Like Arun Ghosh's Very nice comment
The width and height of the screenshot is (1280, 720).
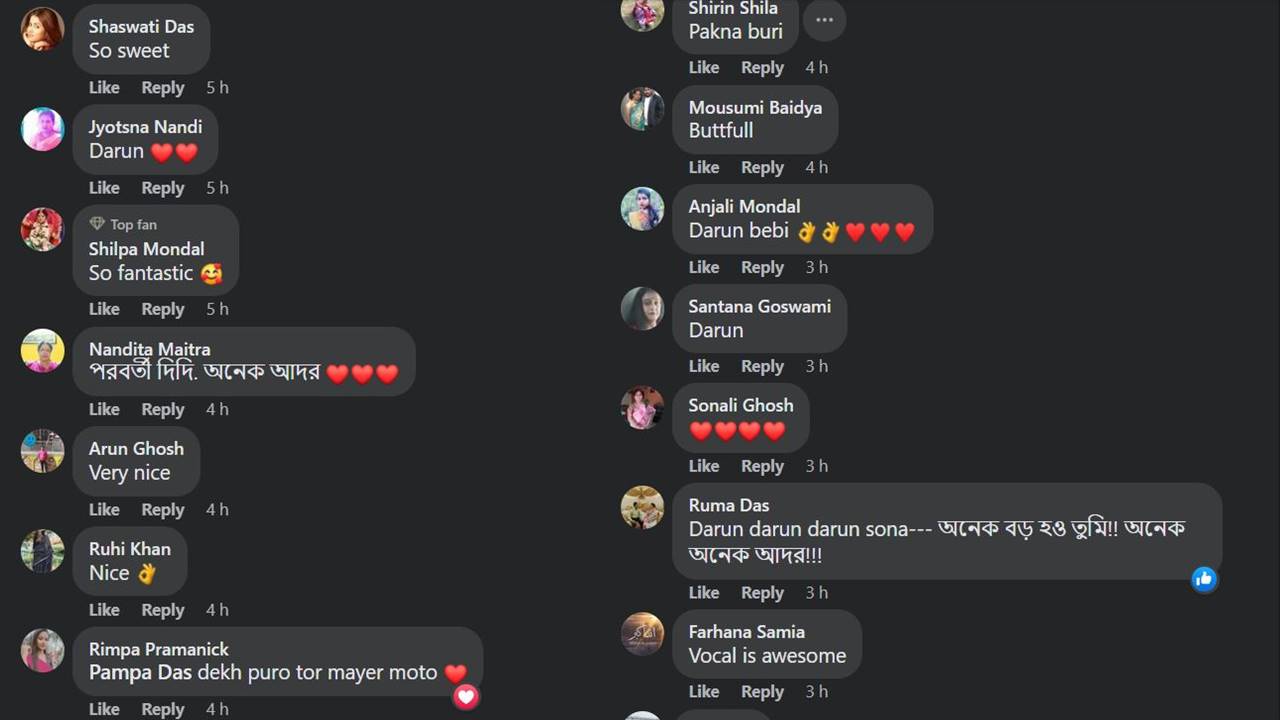tap(104, 509)
